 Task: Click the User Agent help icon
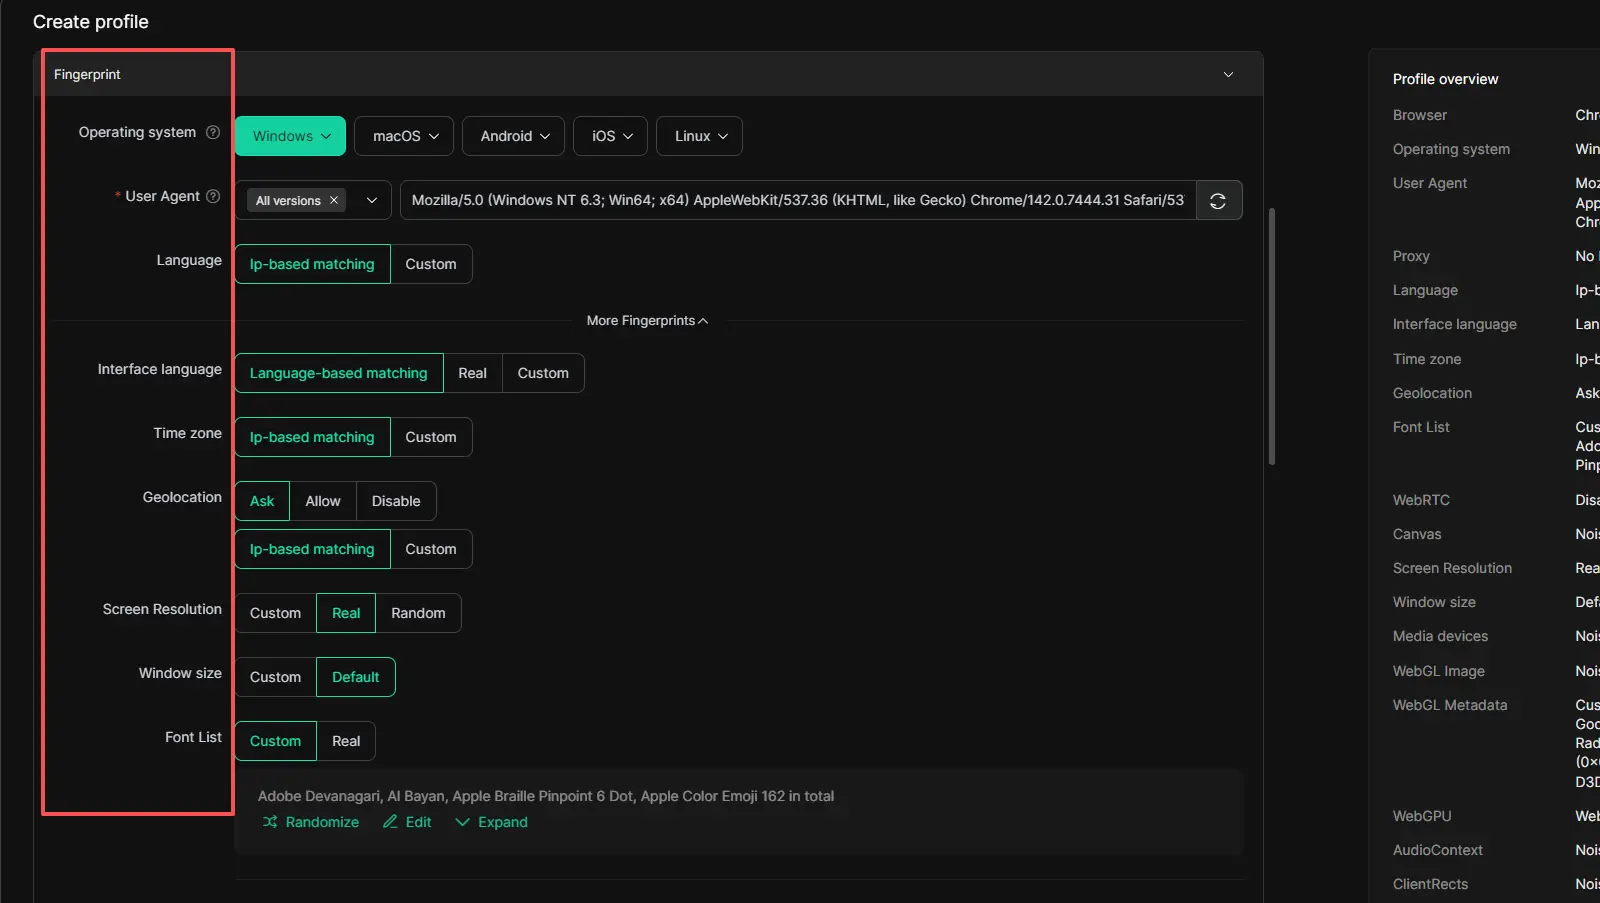tap(213, 196)
